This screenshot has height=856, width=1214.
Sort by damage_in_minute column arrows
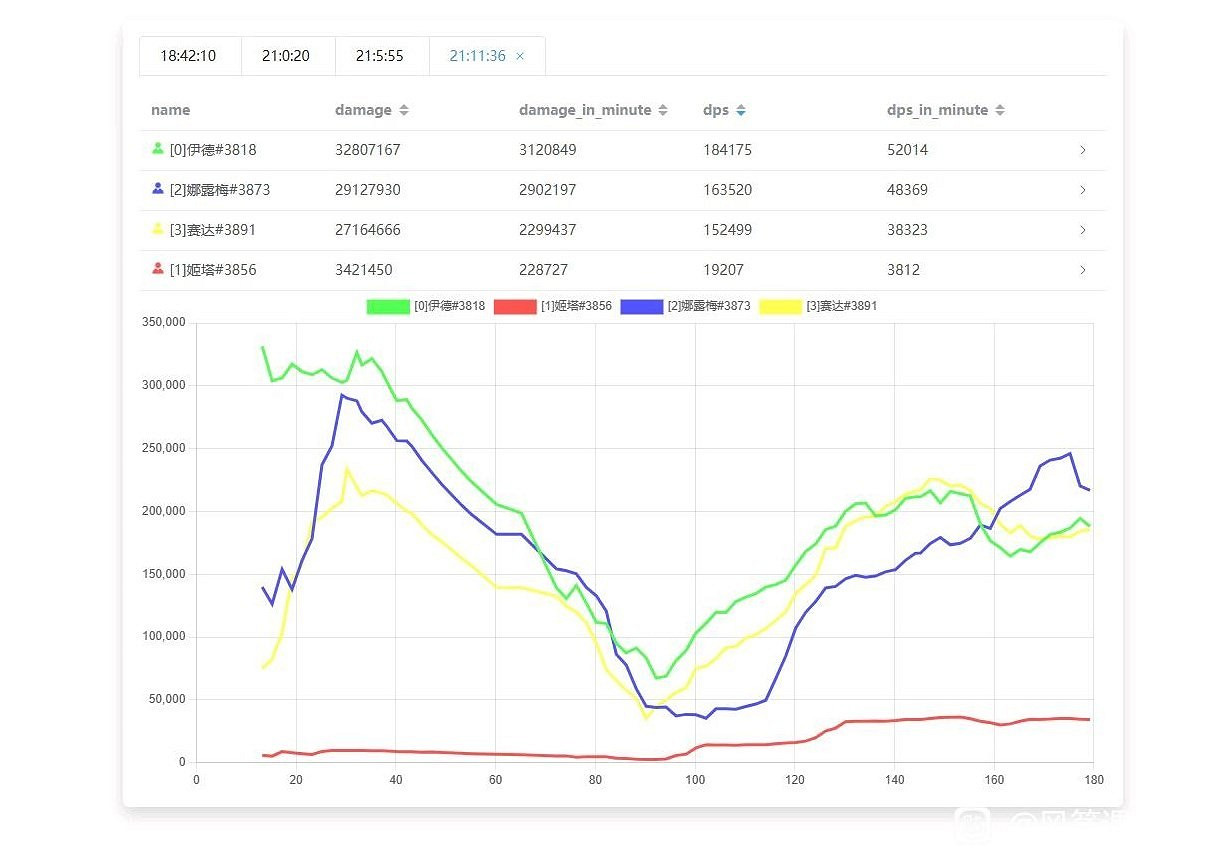663,110
